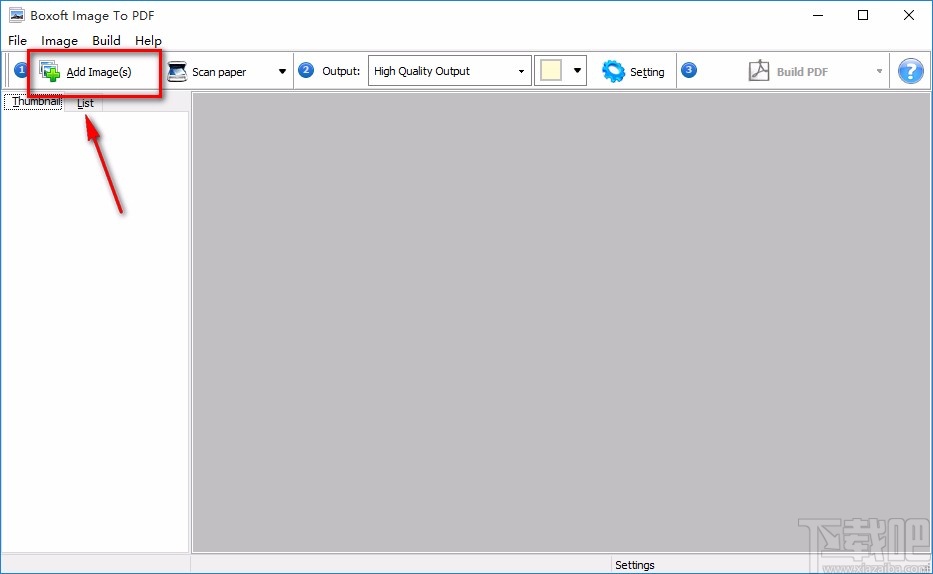Image resolution: width=933 pixels, height=574 pixels.
Task: Switch to the Thumbnail tab
Action: pos(34,102)
